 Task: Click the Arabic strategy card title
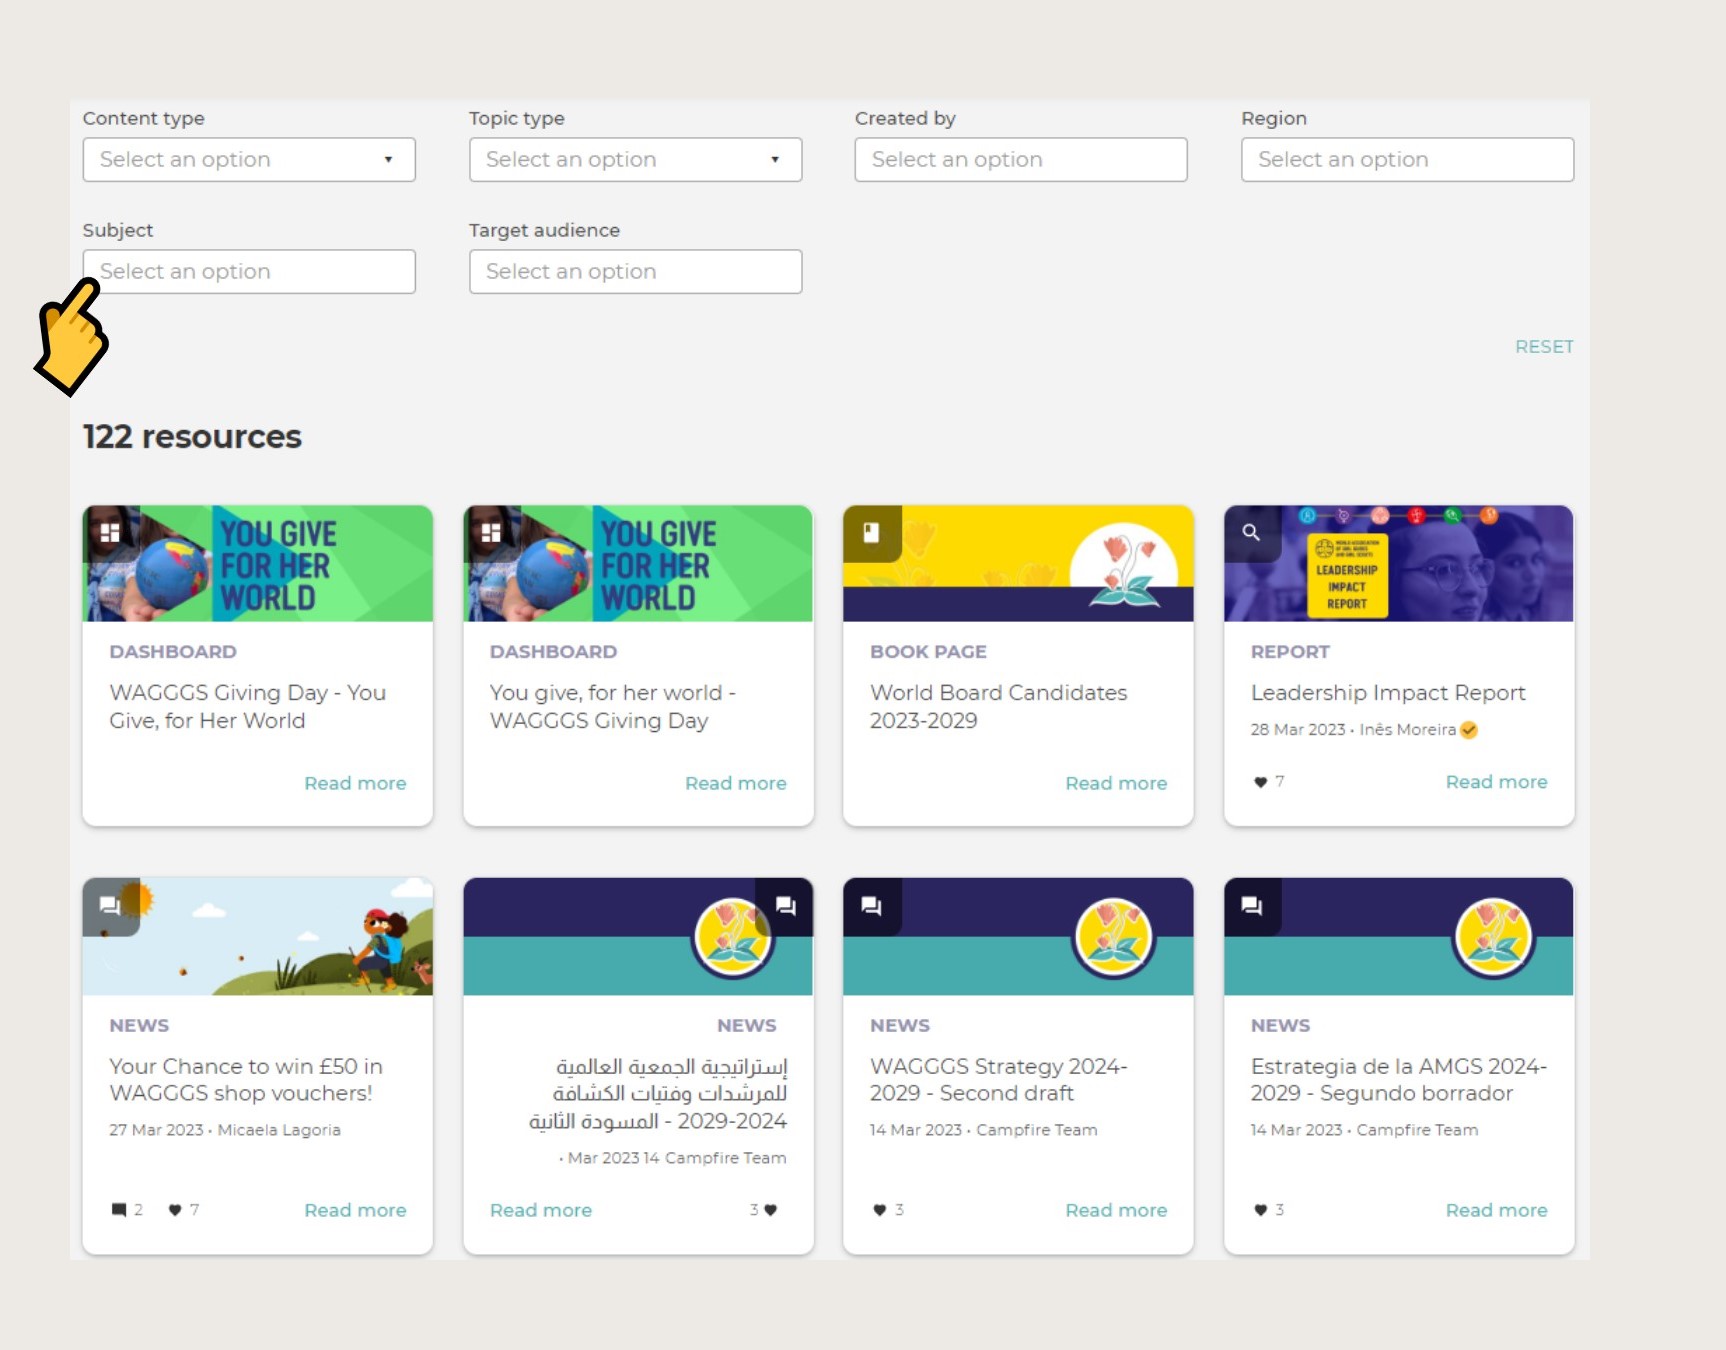[658, 1094]
